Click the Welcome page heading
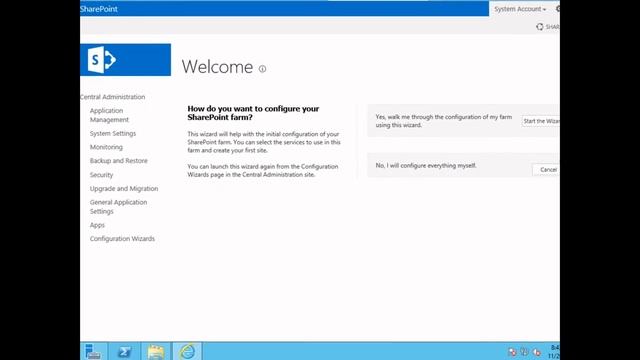The image size is (640, 360). [x=217, y=67]
